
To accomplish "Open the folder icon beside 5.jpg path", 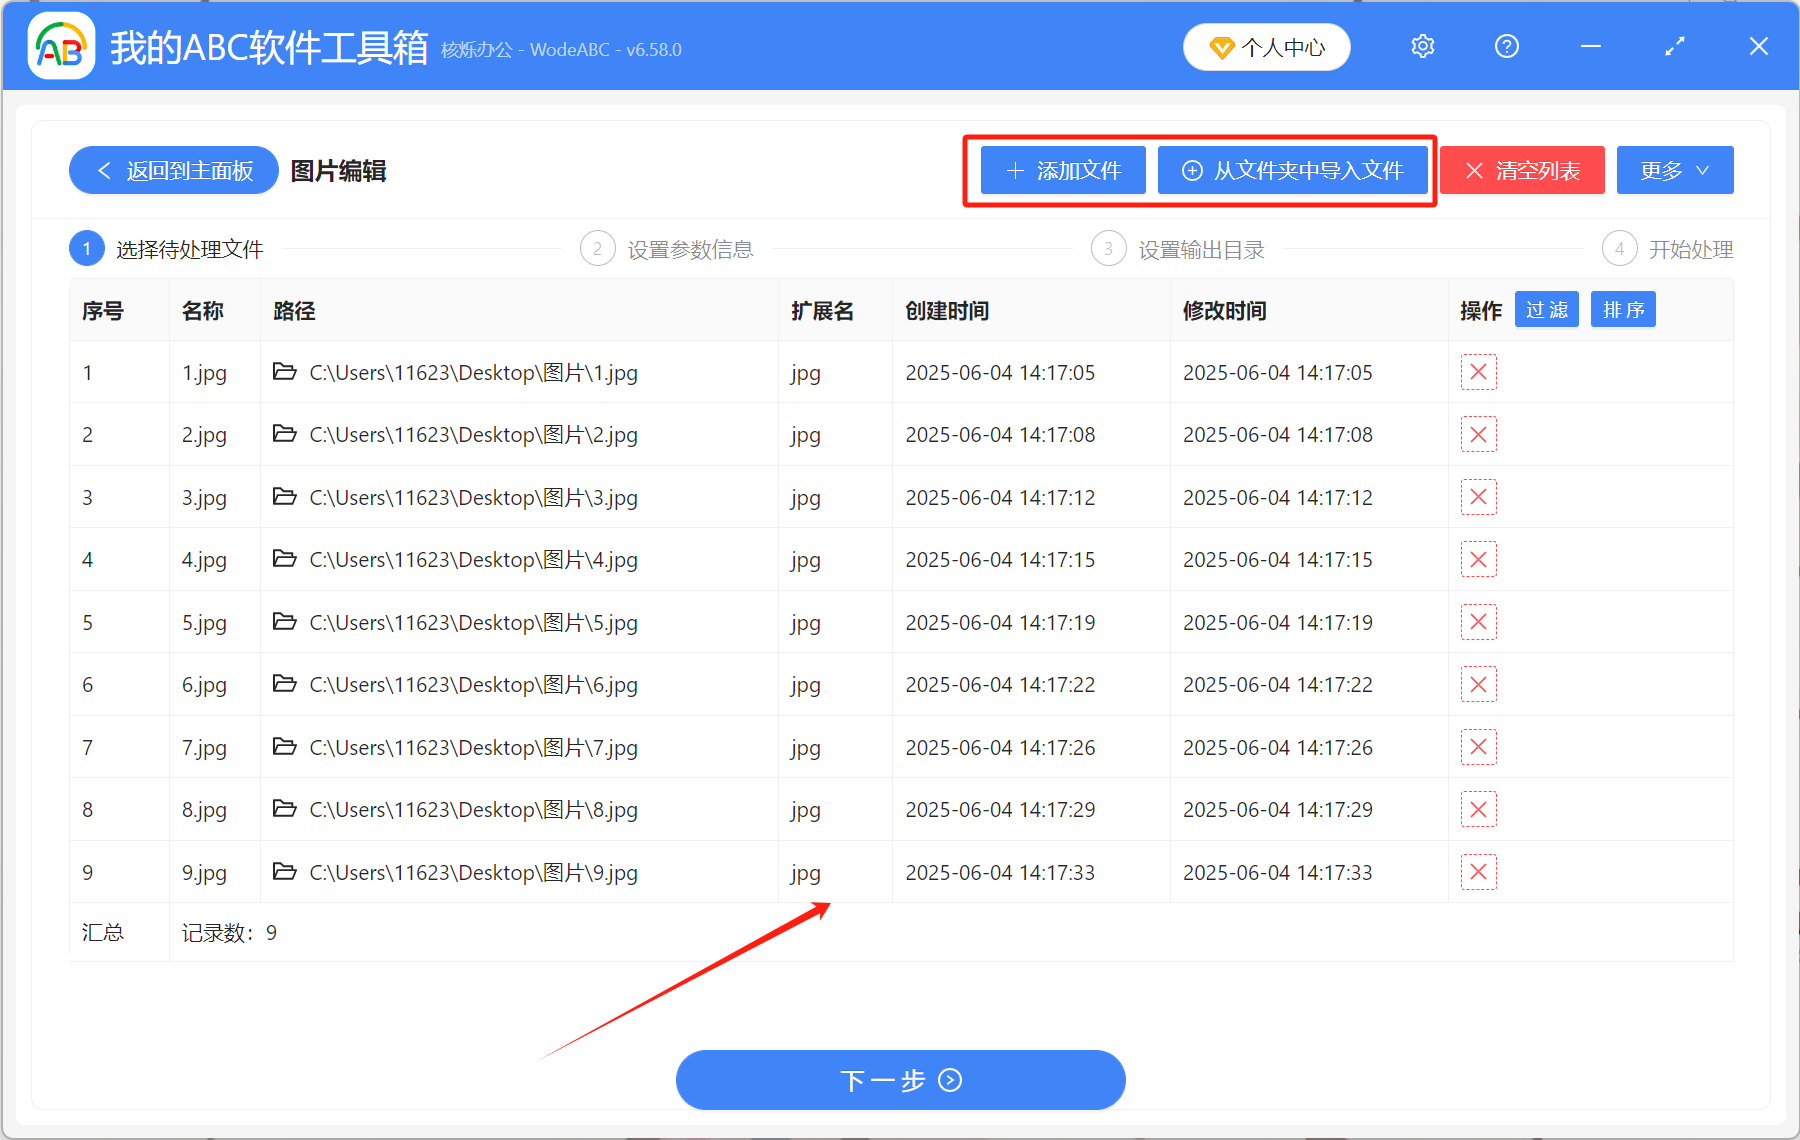I will 285,621.
